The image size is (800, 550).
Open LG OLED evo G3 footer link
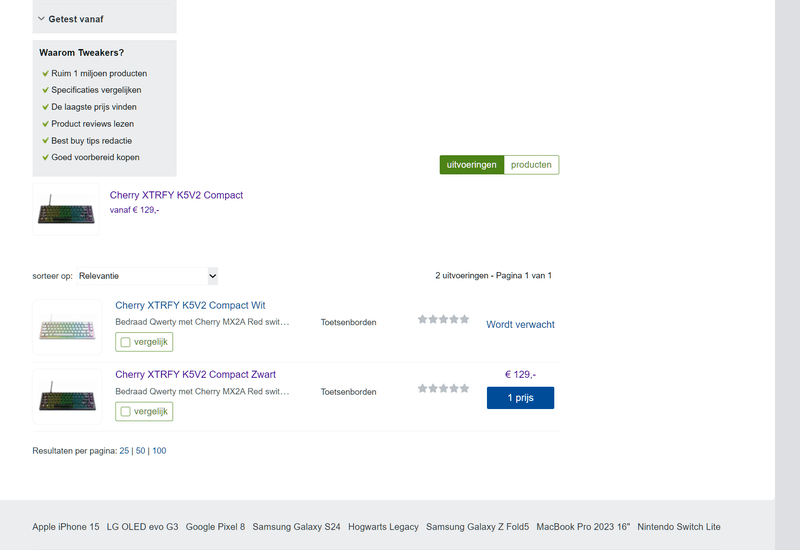pos(142,527)
